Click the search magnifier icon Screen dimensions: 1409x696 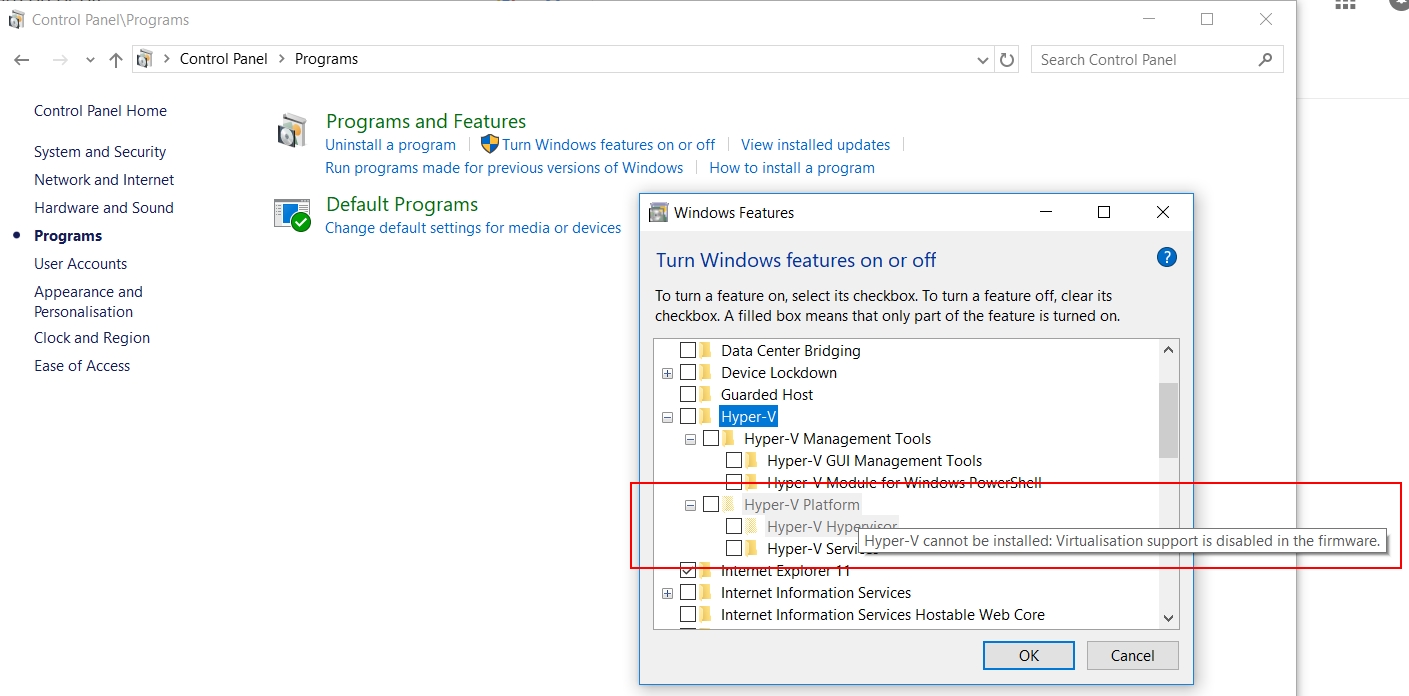tap(1266, 59)
